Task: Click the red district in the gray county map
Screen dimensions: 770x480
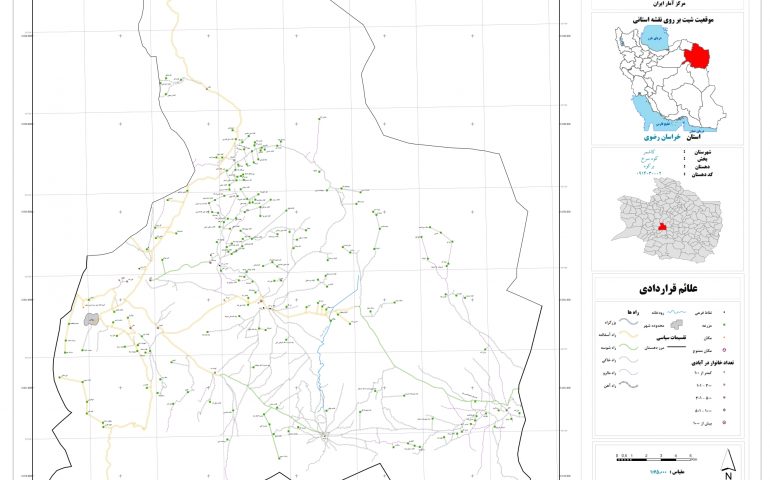Action: (x=658, y=229)
